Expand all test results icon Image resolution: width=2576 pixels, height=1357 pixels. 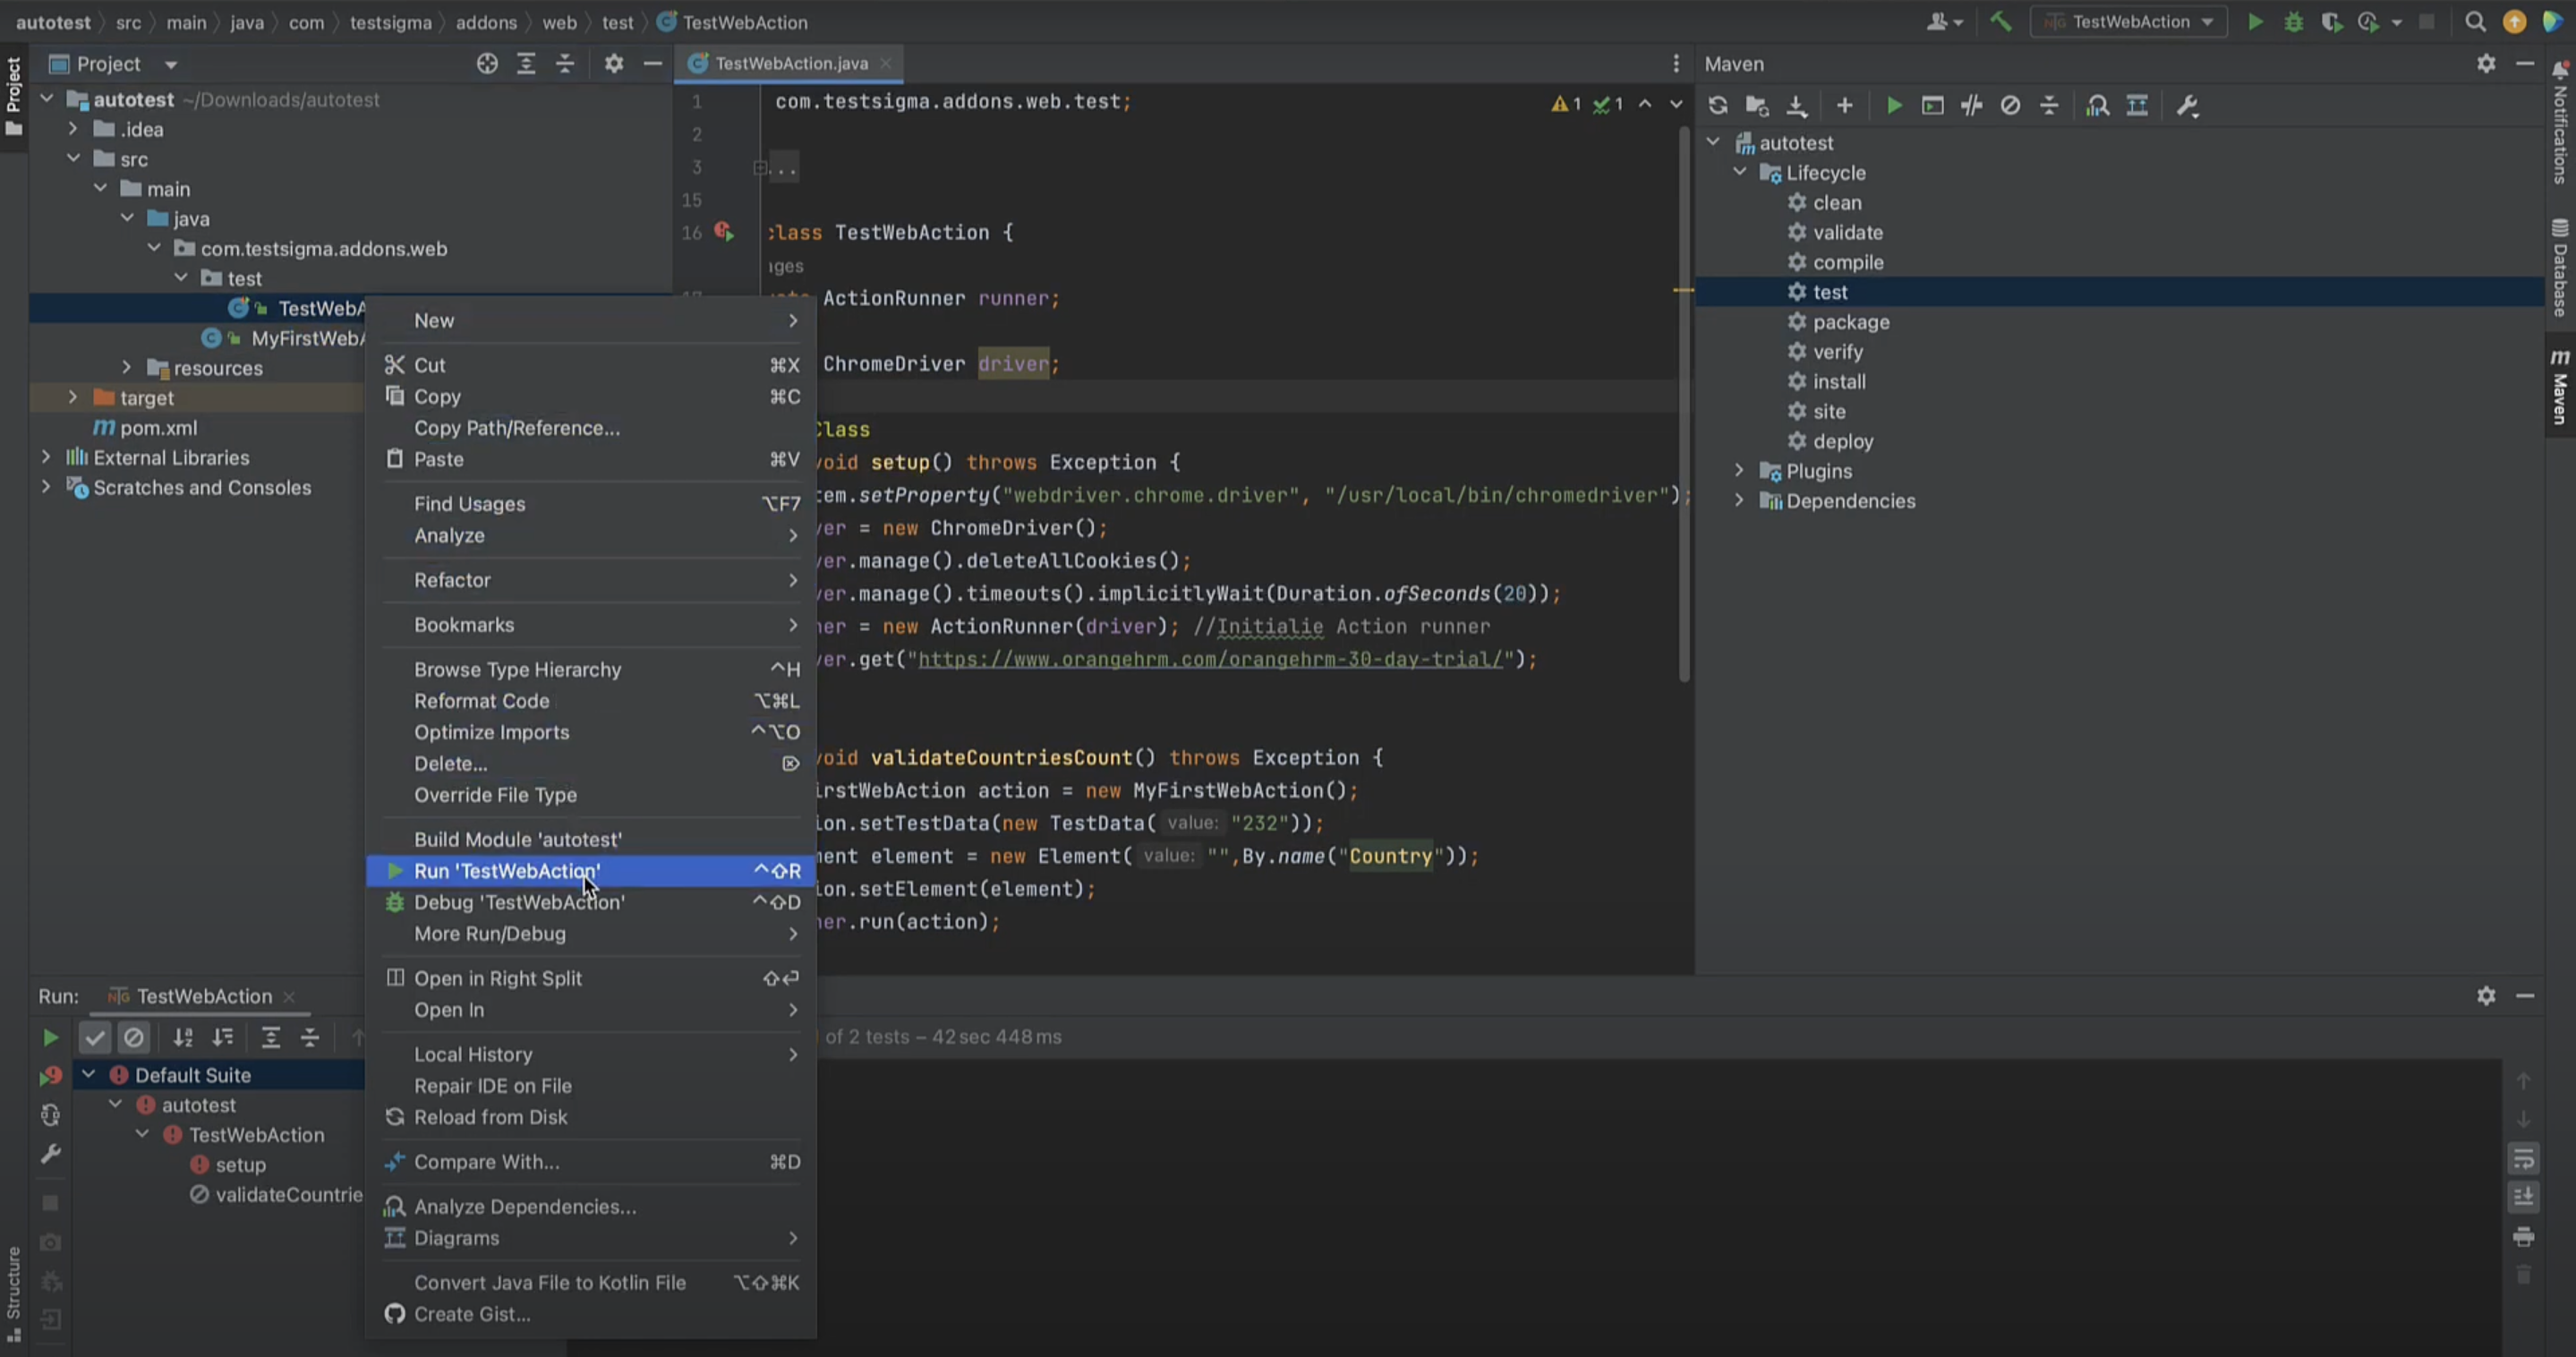pos(270,1038)
